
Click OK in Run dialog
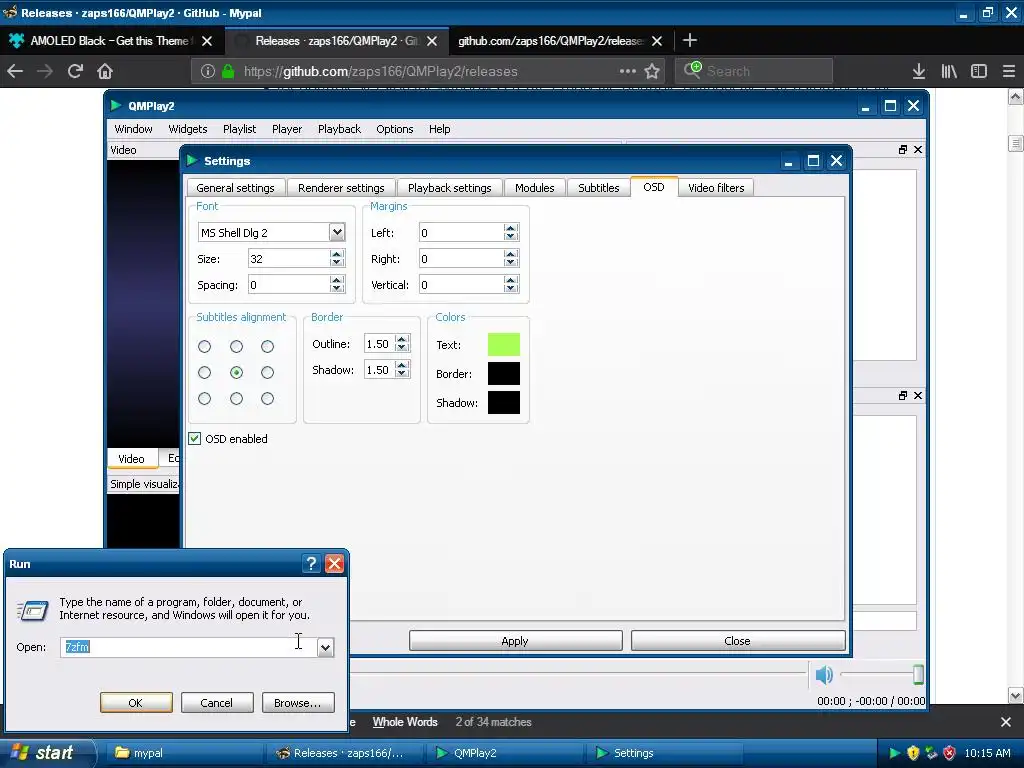[x=136, y=703]
